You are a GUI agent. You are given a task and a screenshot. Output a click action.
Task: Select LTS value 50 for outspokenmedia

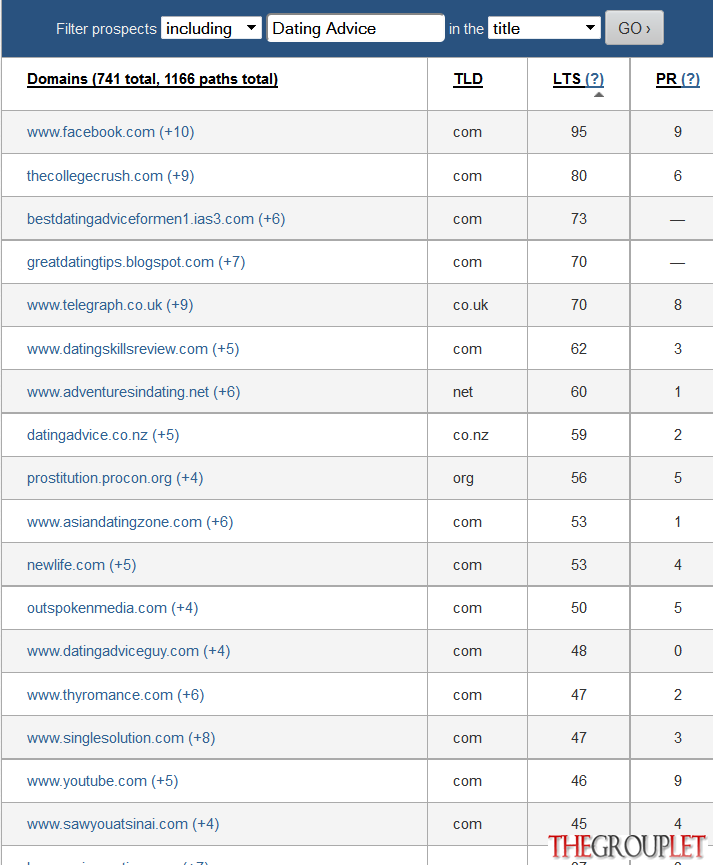578,608
